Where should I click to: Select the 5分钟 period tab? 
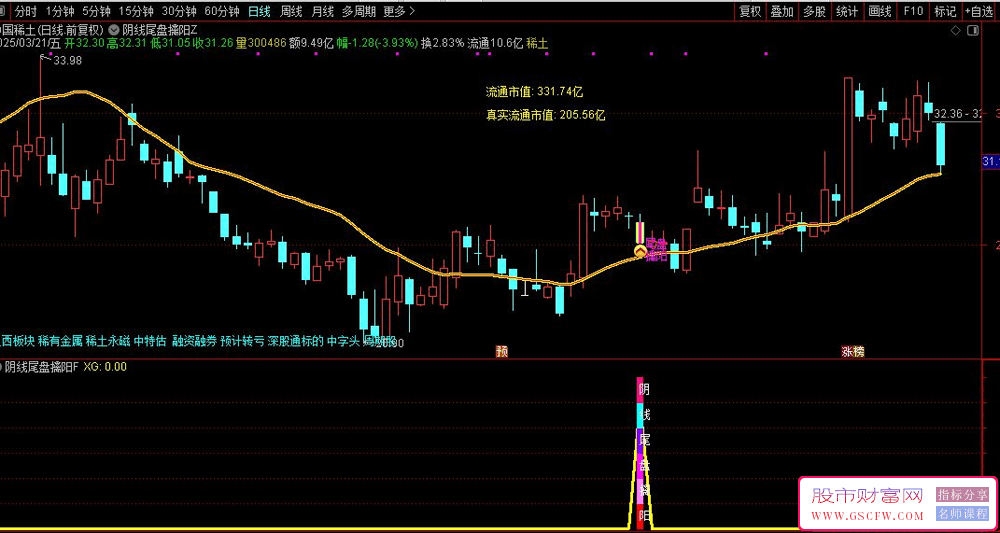(96, 11)
